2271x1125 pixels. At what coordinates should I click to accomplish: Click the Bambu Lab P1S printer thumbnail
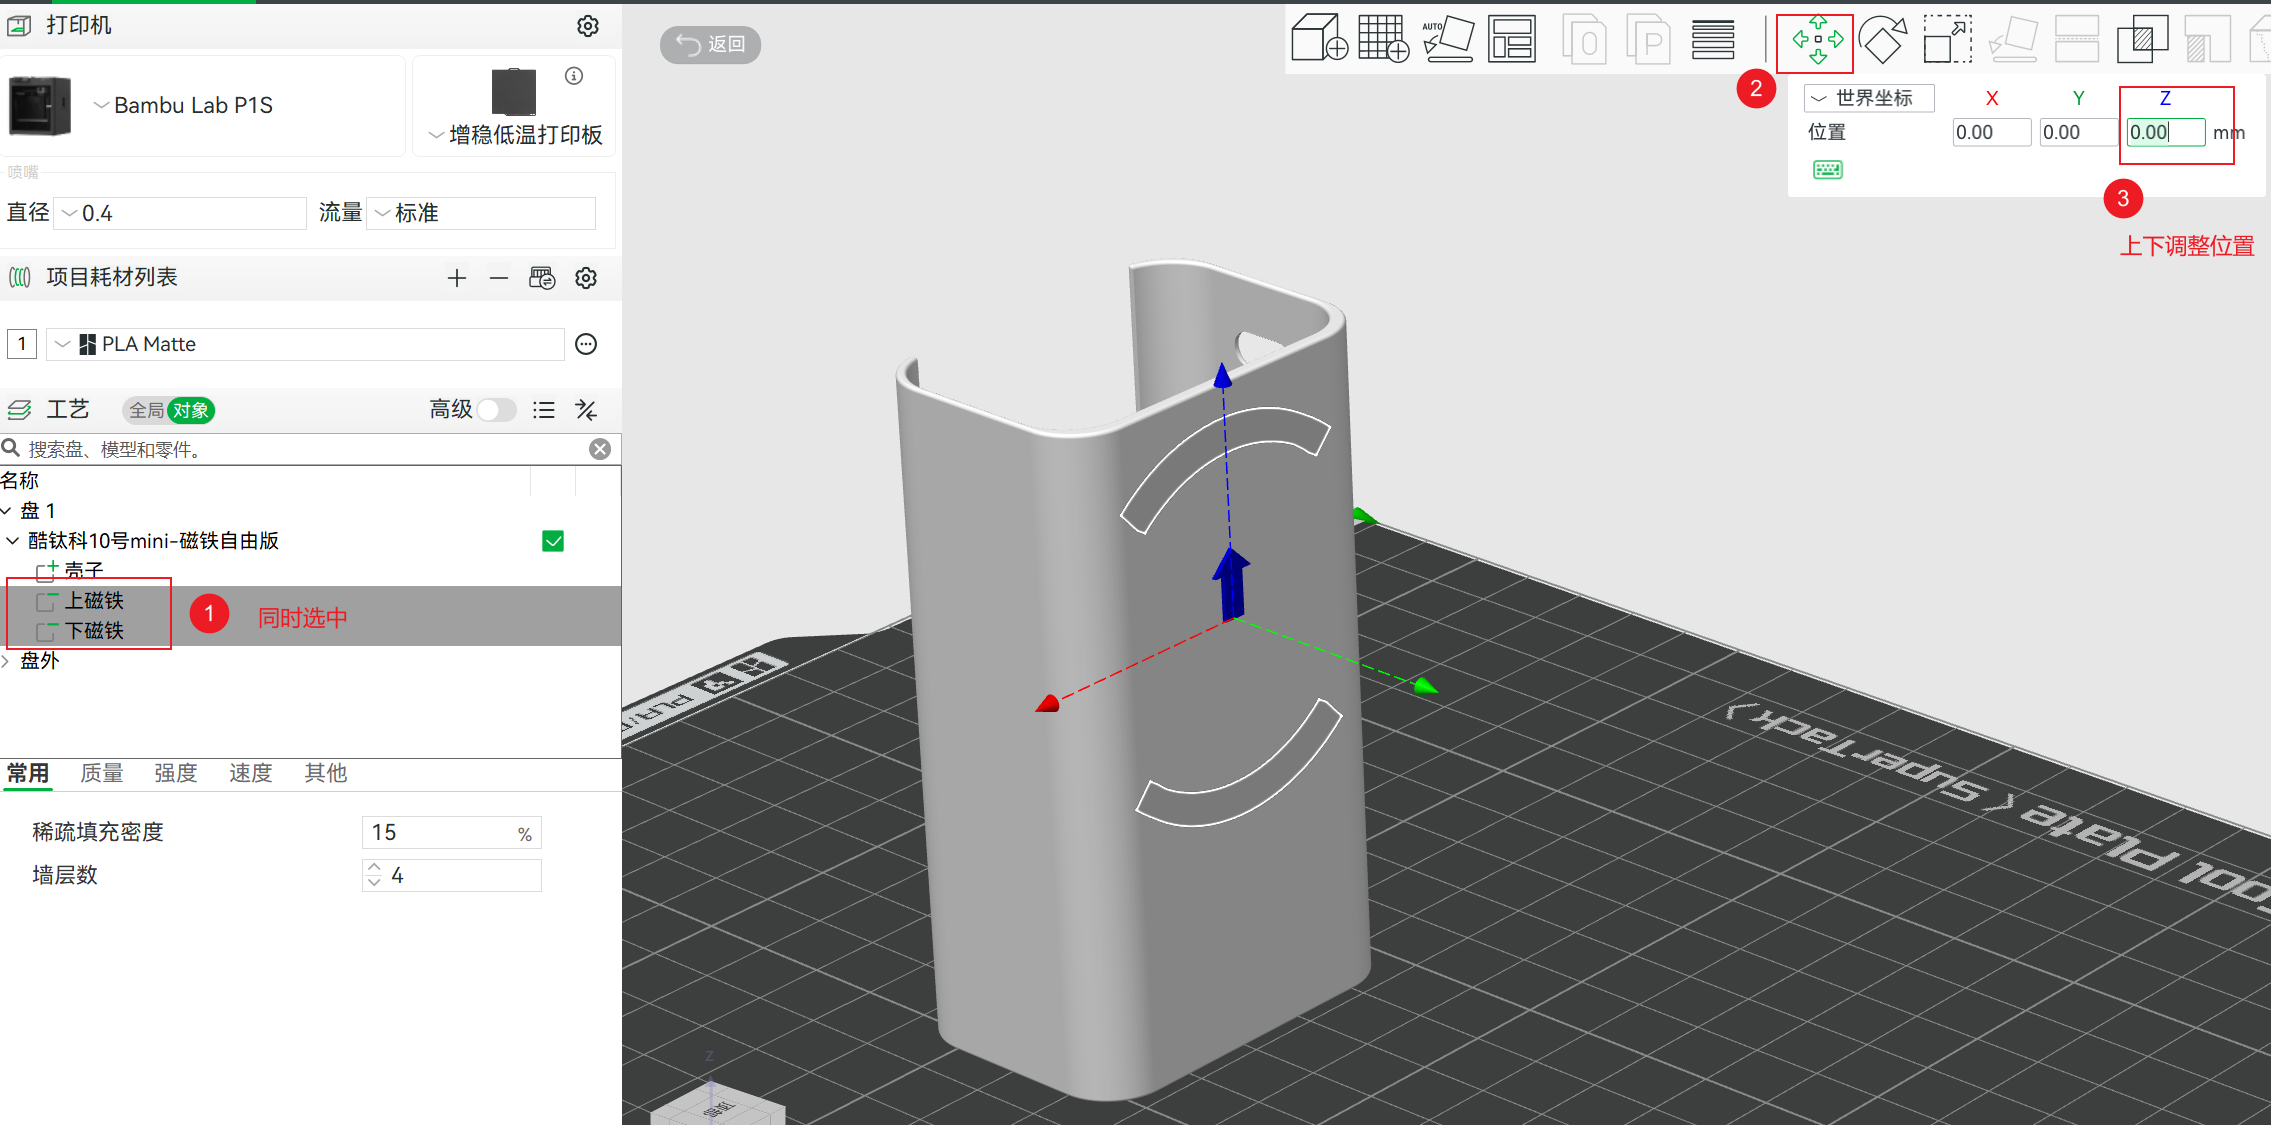coord(40,105)
